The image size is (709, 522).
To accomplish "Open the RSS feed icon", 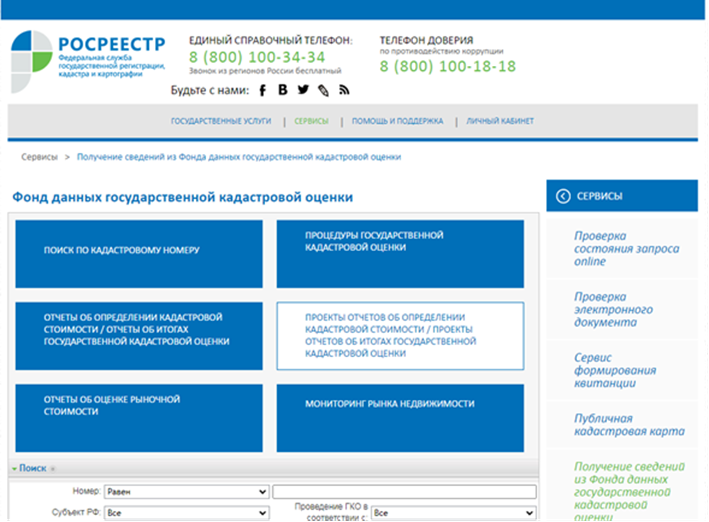I will (344, 90).
